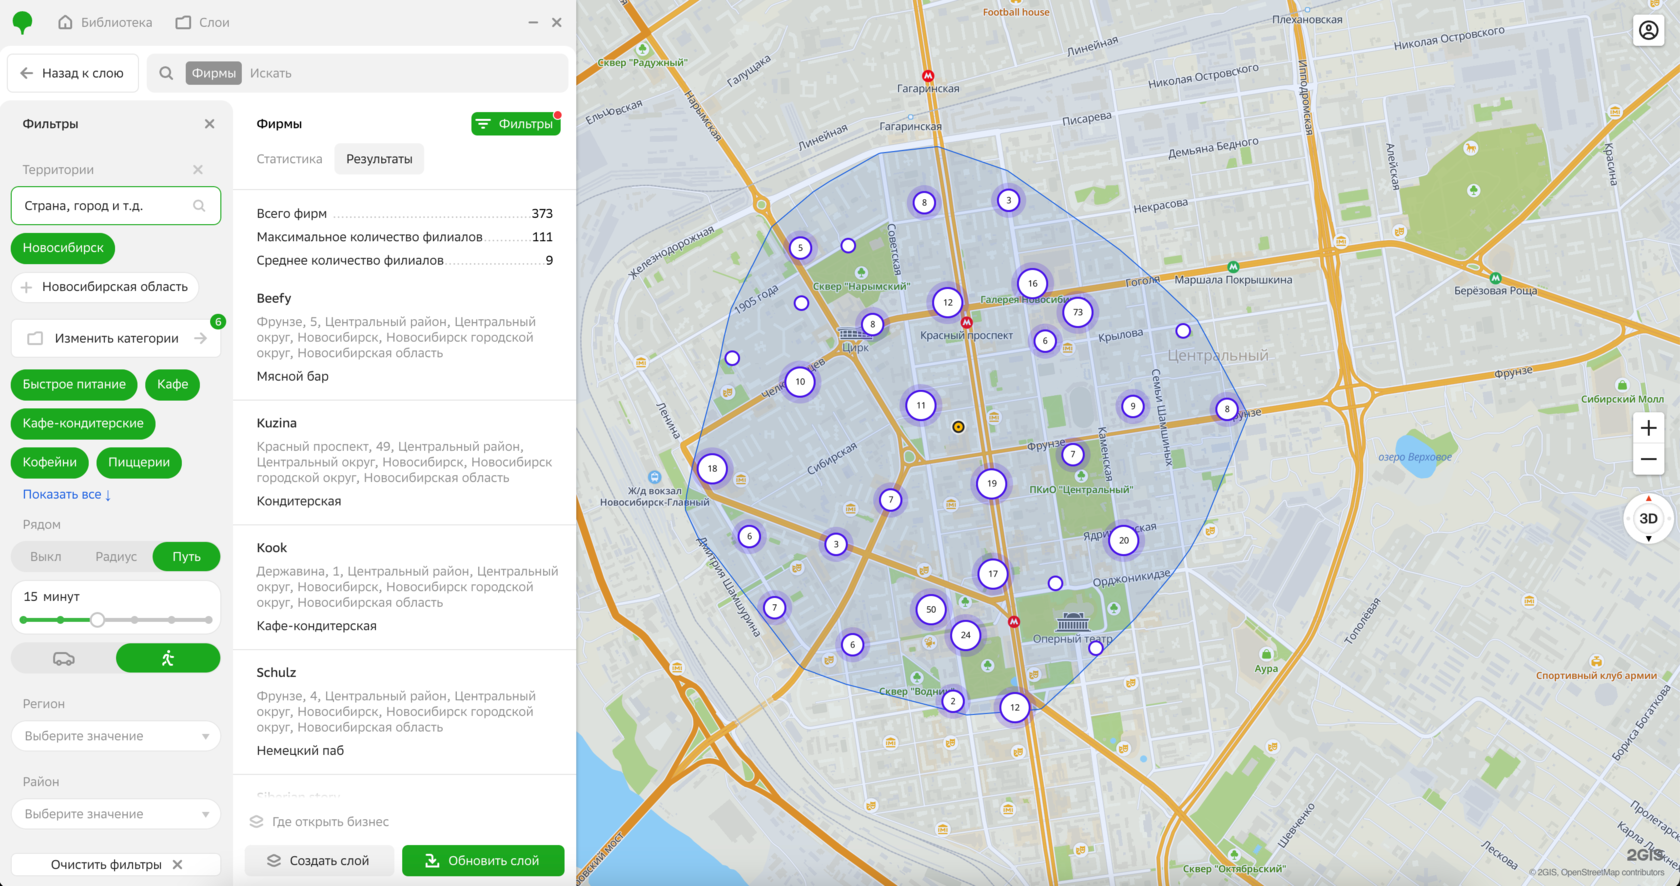Click the cluster marker labeled 73
Viewport: 1680px width, 886px height.
click(1077, 312)
